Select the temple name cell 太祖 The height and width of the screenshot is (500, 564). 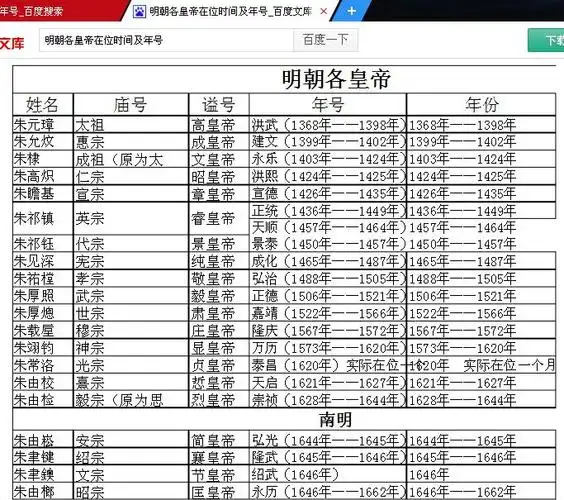click(x=131, y=125)
